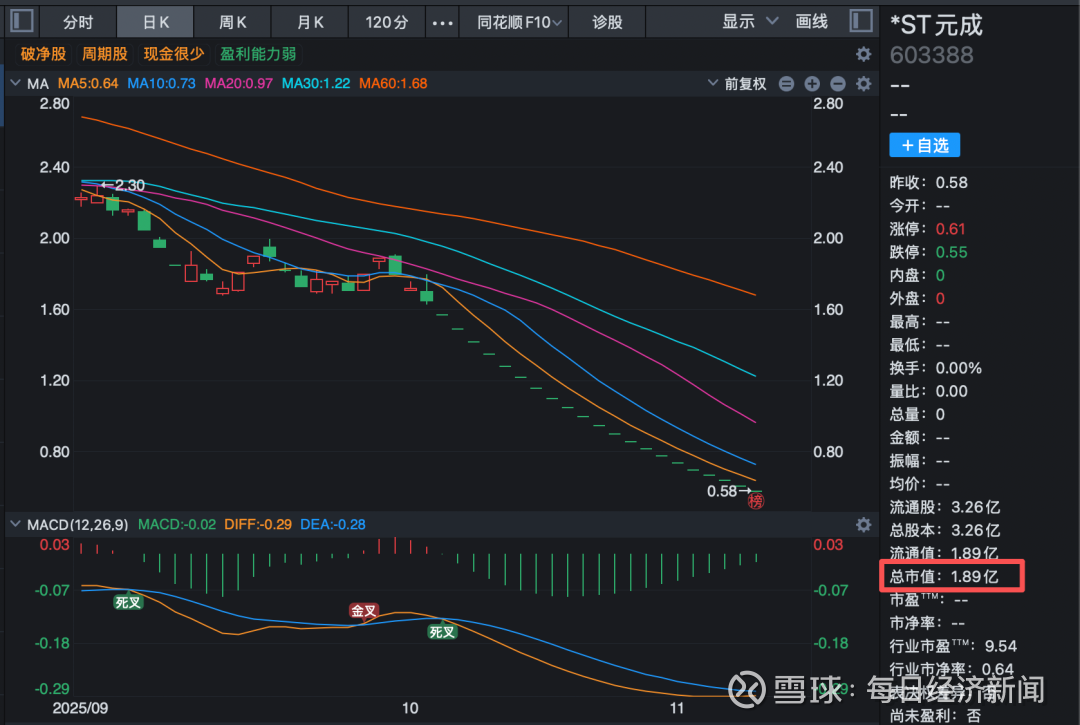Click the +自选 button

[x=925, y=145]
